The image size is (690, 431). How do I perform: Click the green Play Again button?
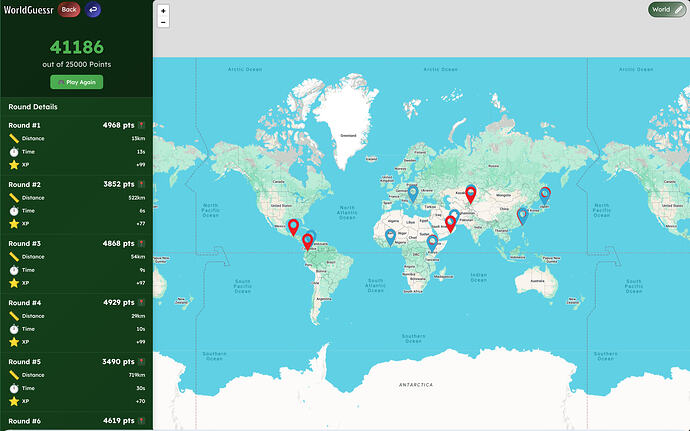coord(77,82)
